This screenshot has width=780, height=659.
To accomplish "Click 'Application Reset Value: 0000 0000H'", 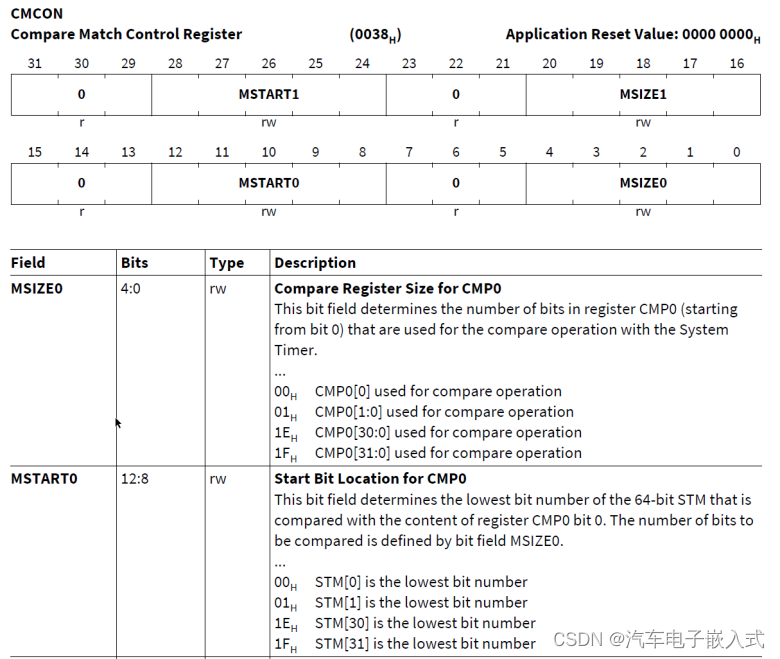I will 633,35.
